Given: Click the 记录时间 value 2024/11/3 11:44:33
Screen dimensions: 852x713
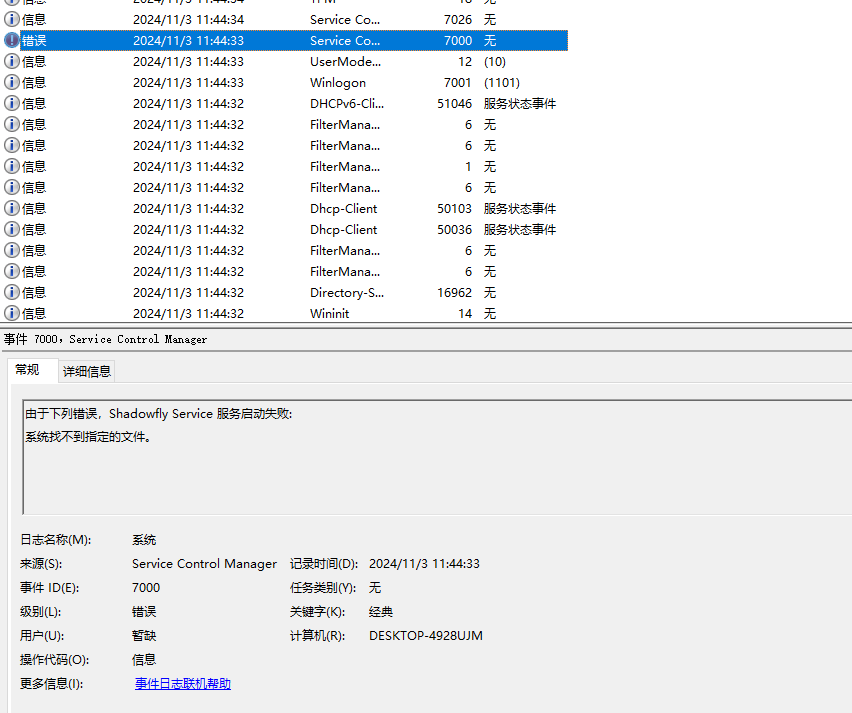Looking at the screenshot, I should [x=424, y=564].
